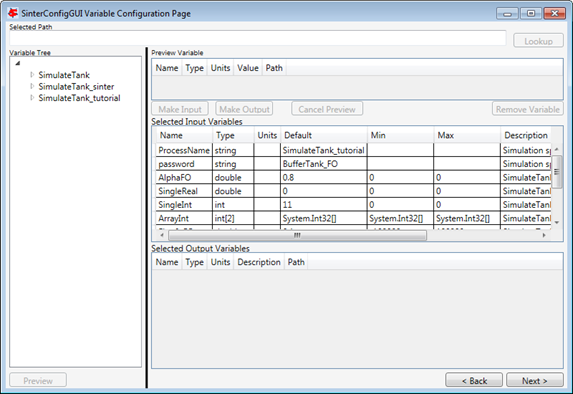Click the left arrow of input table horizontal scrollbar
The image size is (573, 394).
coord(162,235)
